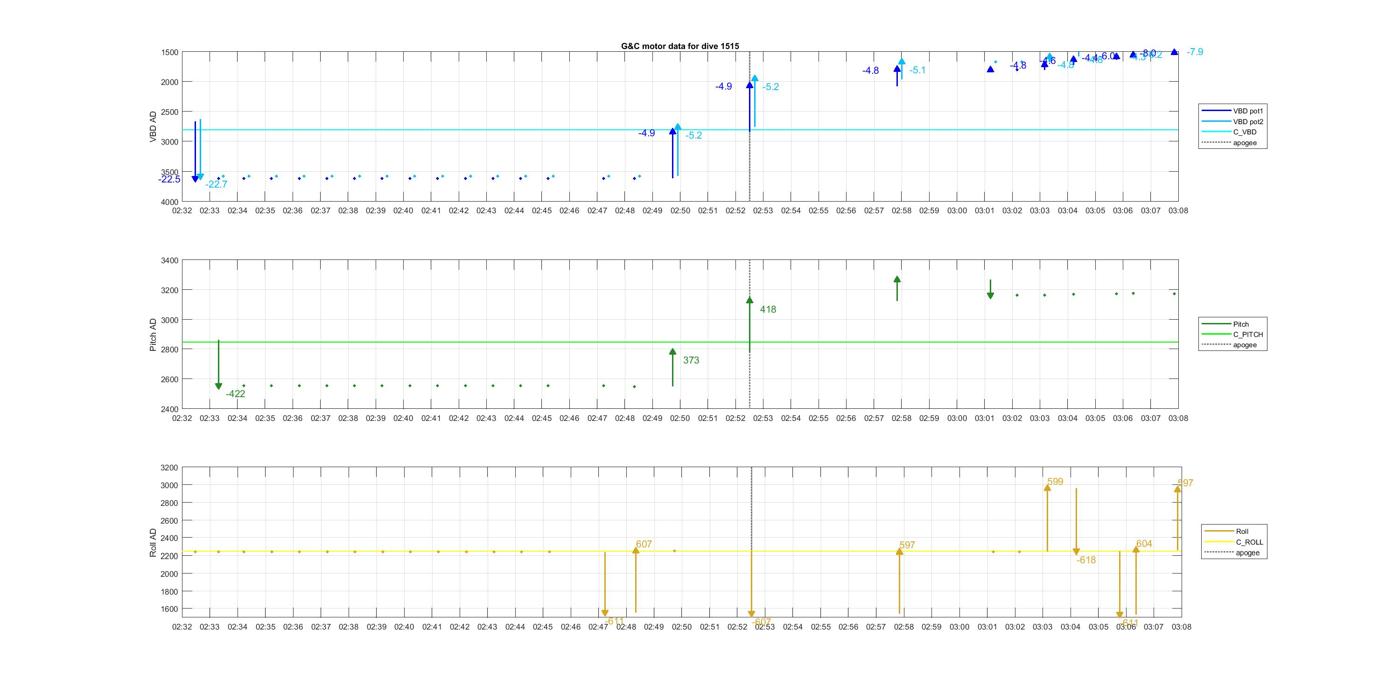The width and height of the screenshot is (1400, 693).
Task: Click the "-22.5" data label in VBD plot
Action: [x=169, y=179]
